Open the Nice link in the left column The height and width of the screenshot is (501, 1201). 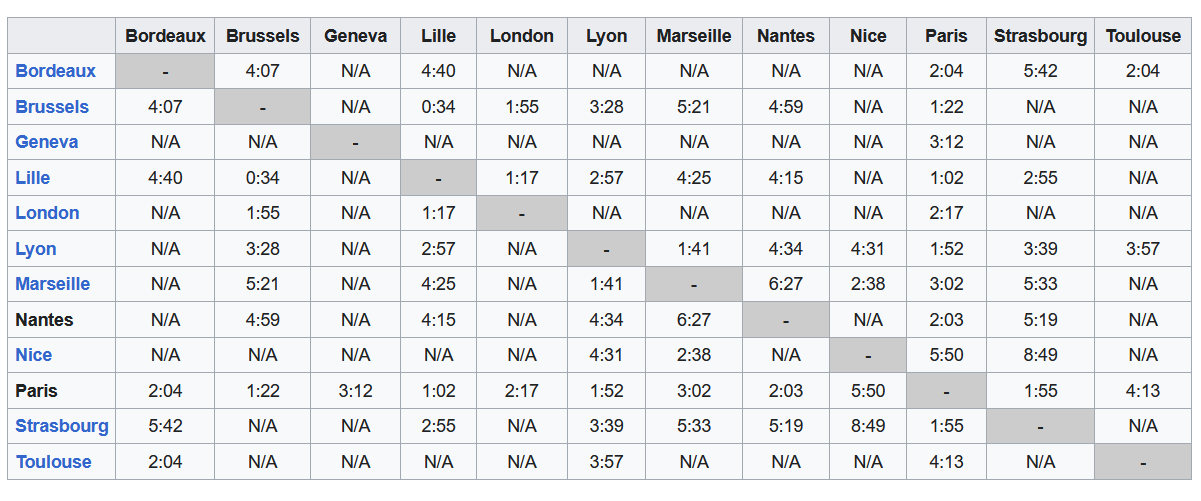[x=34, y=355]
